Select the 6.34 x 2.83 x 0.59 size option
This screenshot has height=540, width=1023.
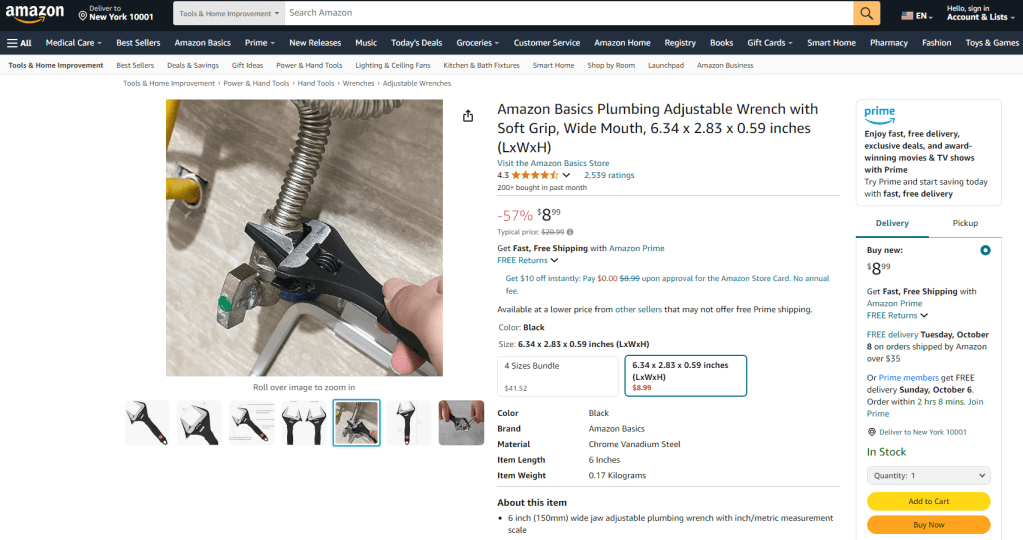(684, 376)
